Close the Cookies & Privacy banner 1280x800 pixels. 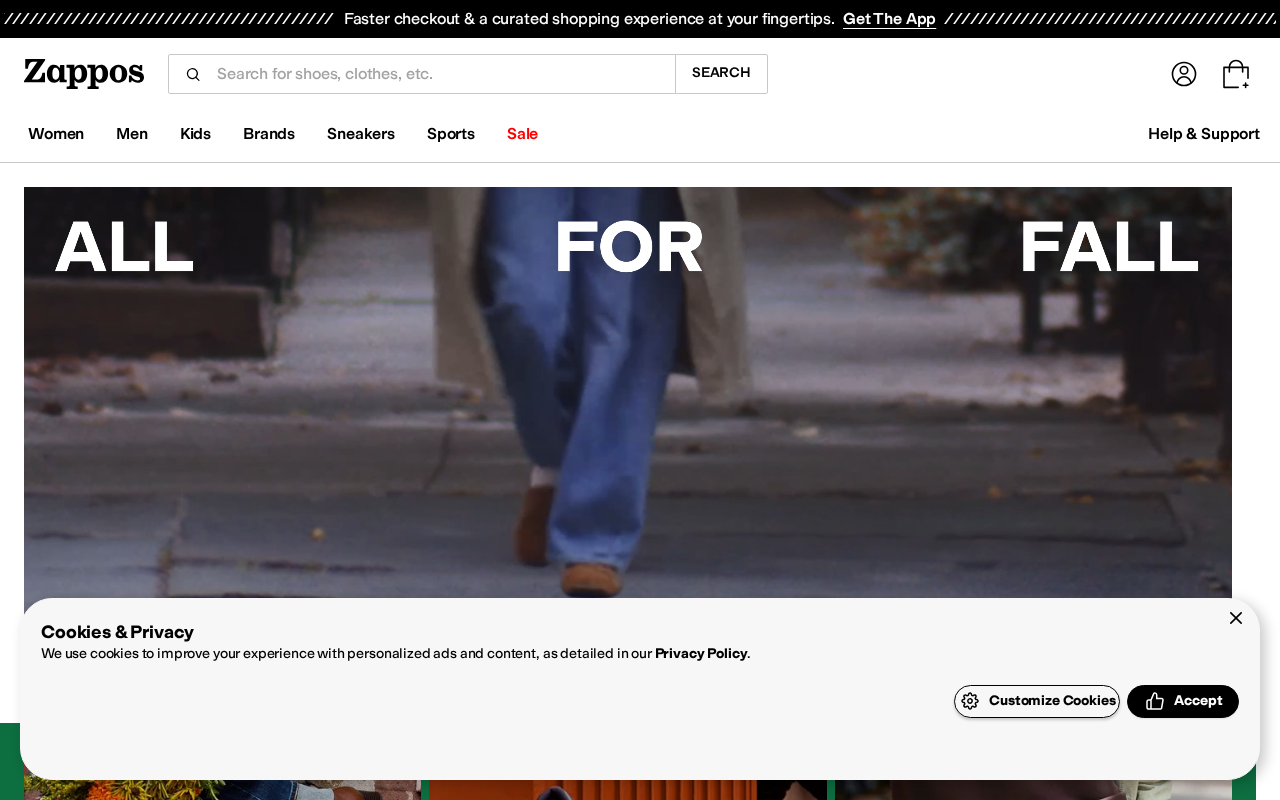click(x=1236, y=618)
